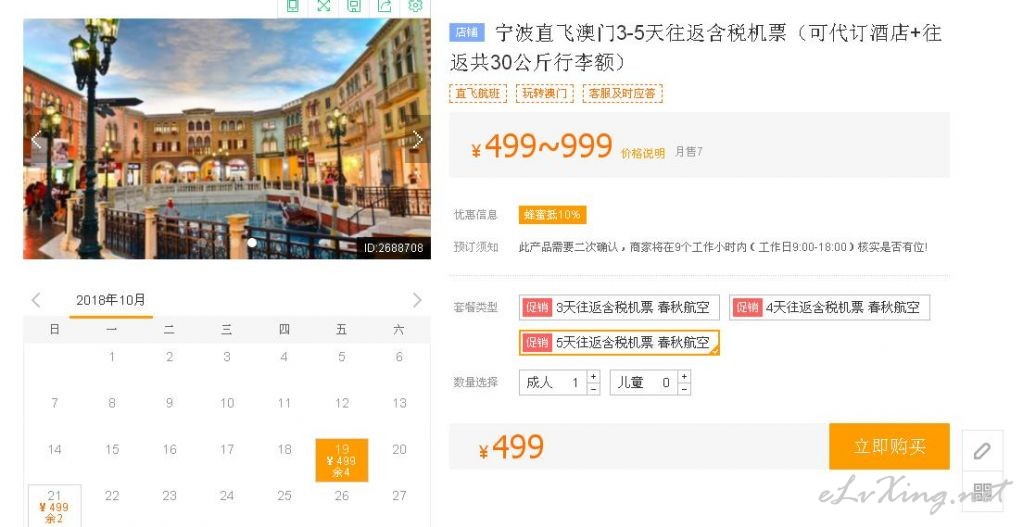Click the save disk icon in toolbar
Image resolution: width=1023 pixels, height=527 pixels.
354,6
